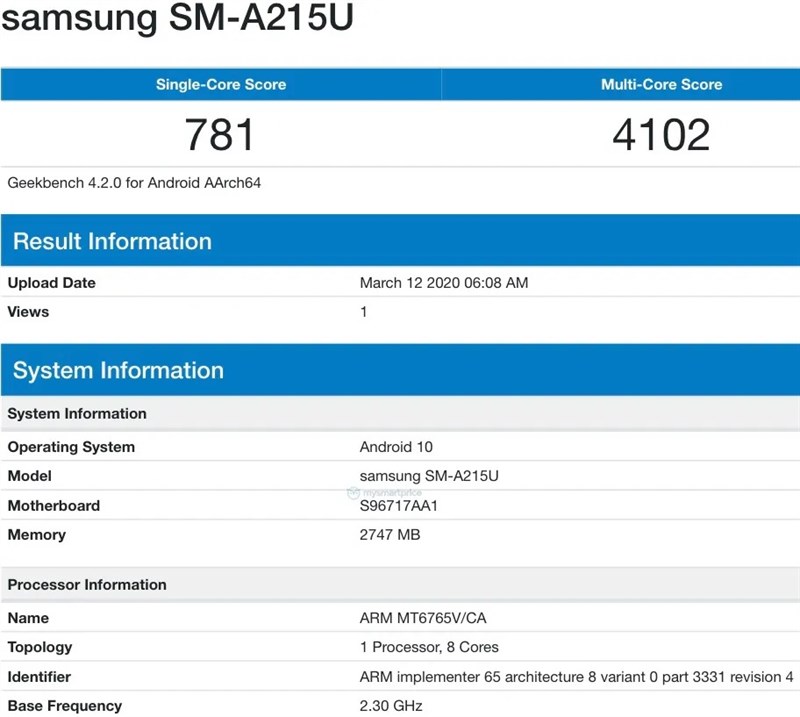Select the Multi-Core Score header
This screenshot has width=800, height=717.
660,85
